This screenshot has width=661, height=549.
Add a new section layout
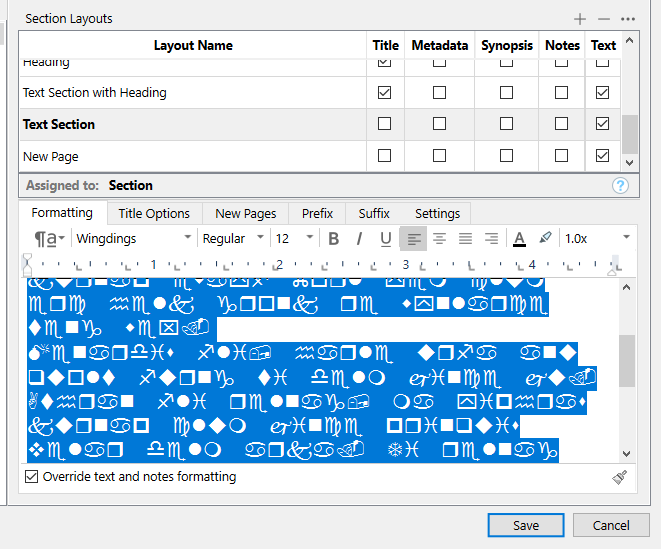click(580, 19)
